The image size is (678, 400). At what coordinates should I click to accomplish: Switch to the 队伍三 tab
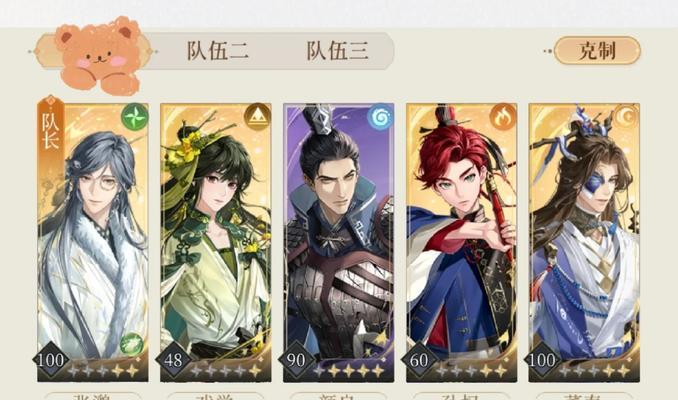pyautogui.click(x=337, y=51)
